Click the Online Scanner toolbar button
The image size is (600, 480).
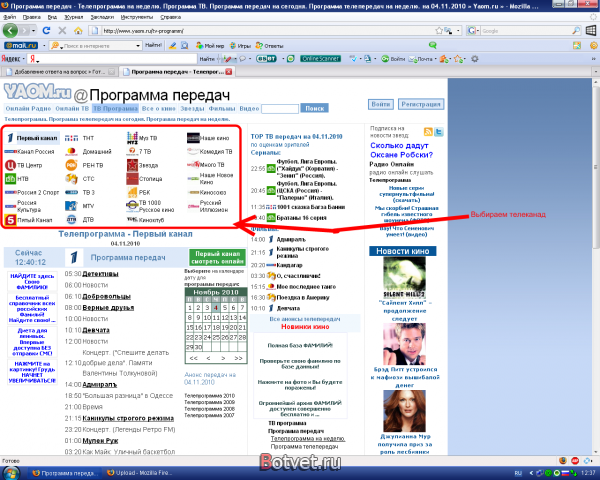320,59
